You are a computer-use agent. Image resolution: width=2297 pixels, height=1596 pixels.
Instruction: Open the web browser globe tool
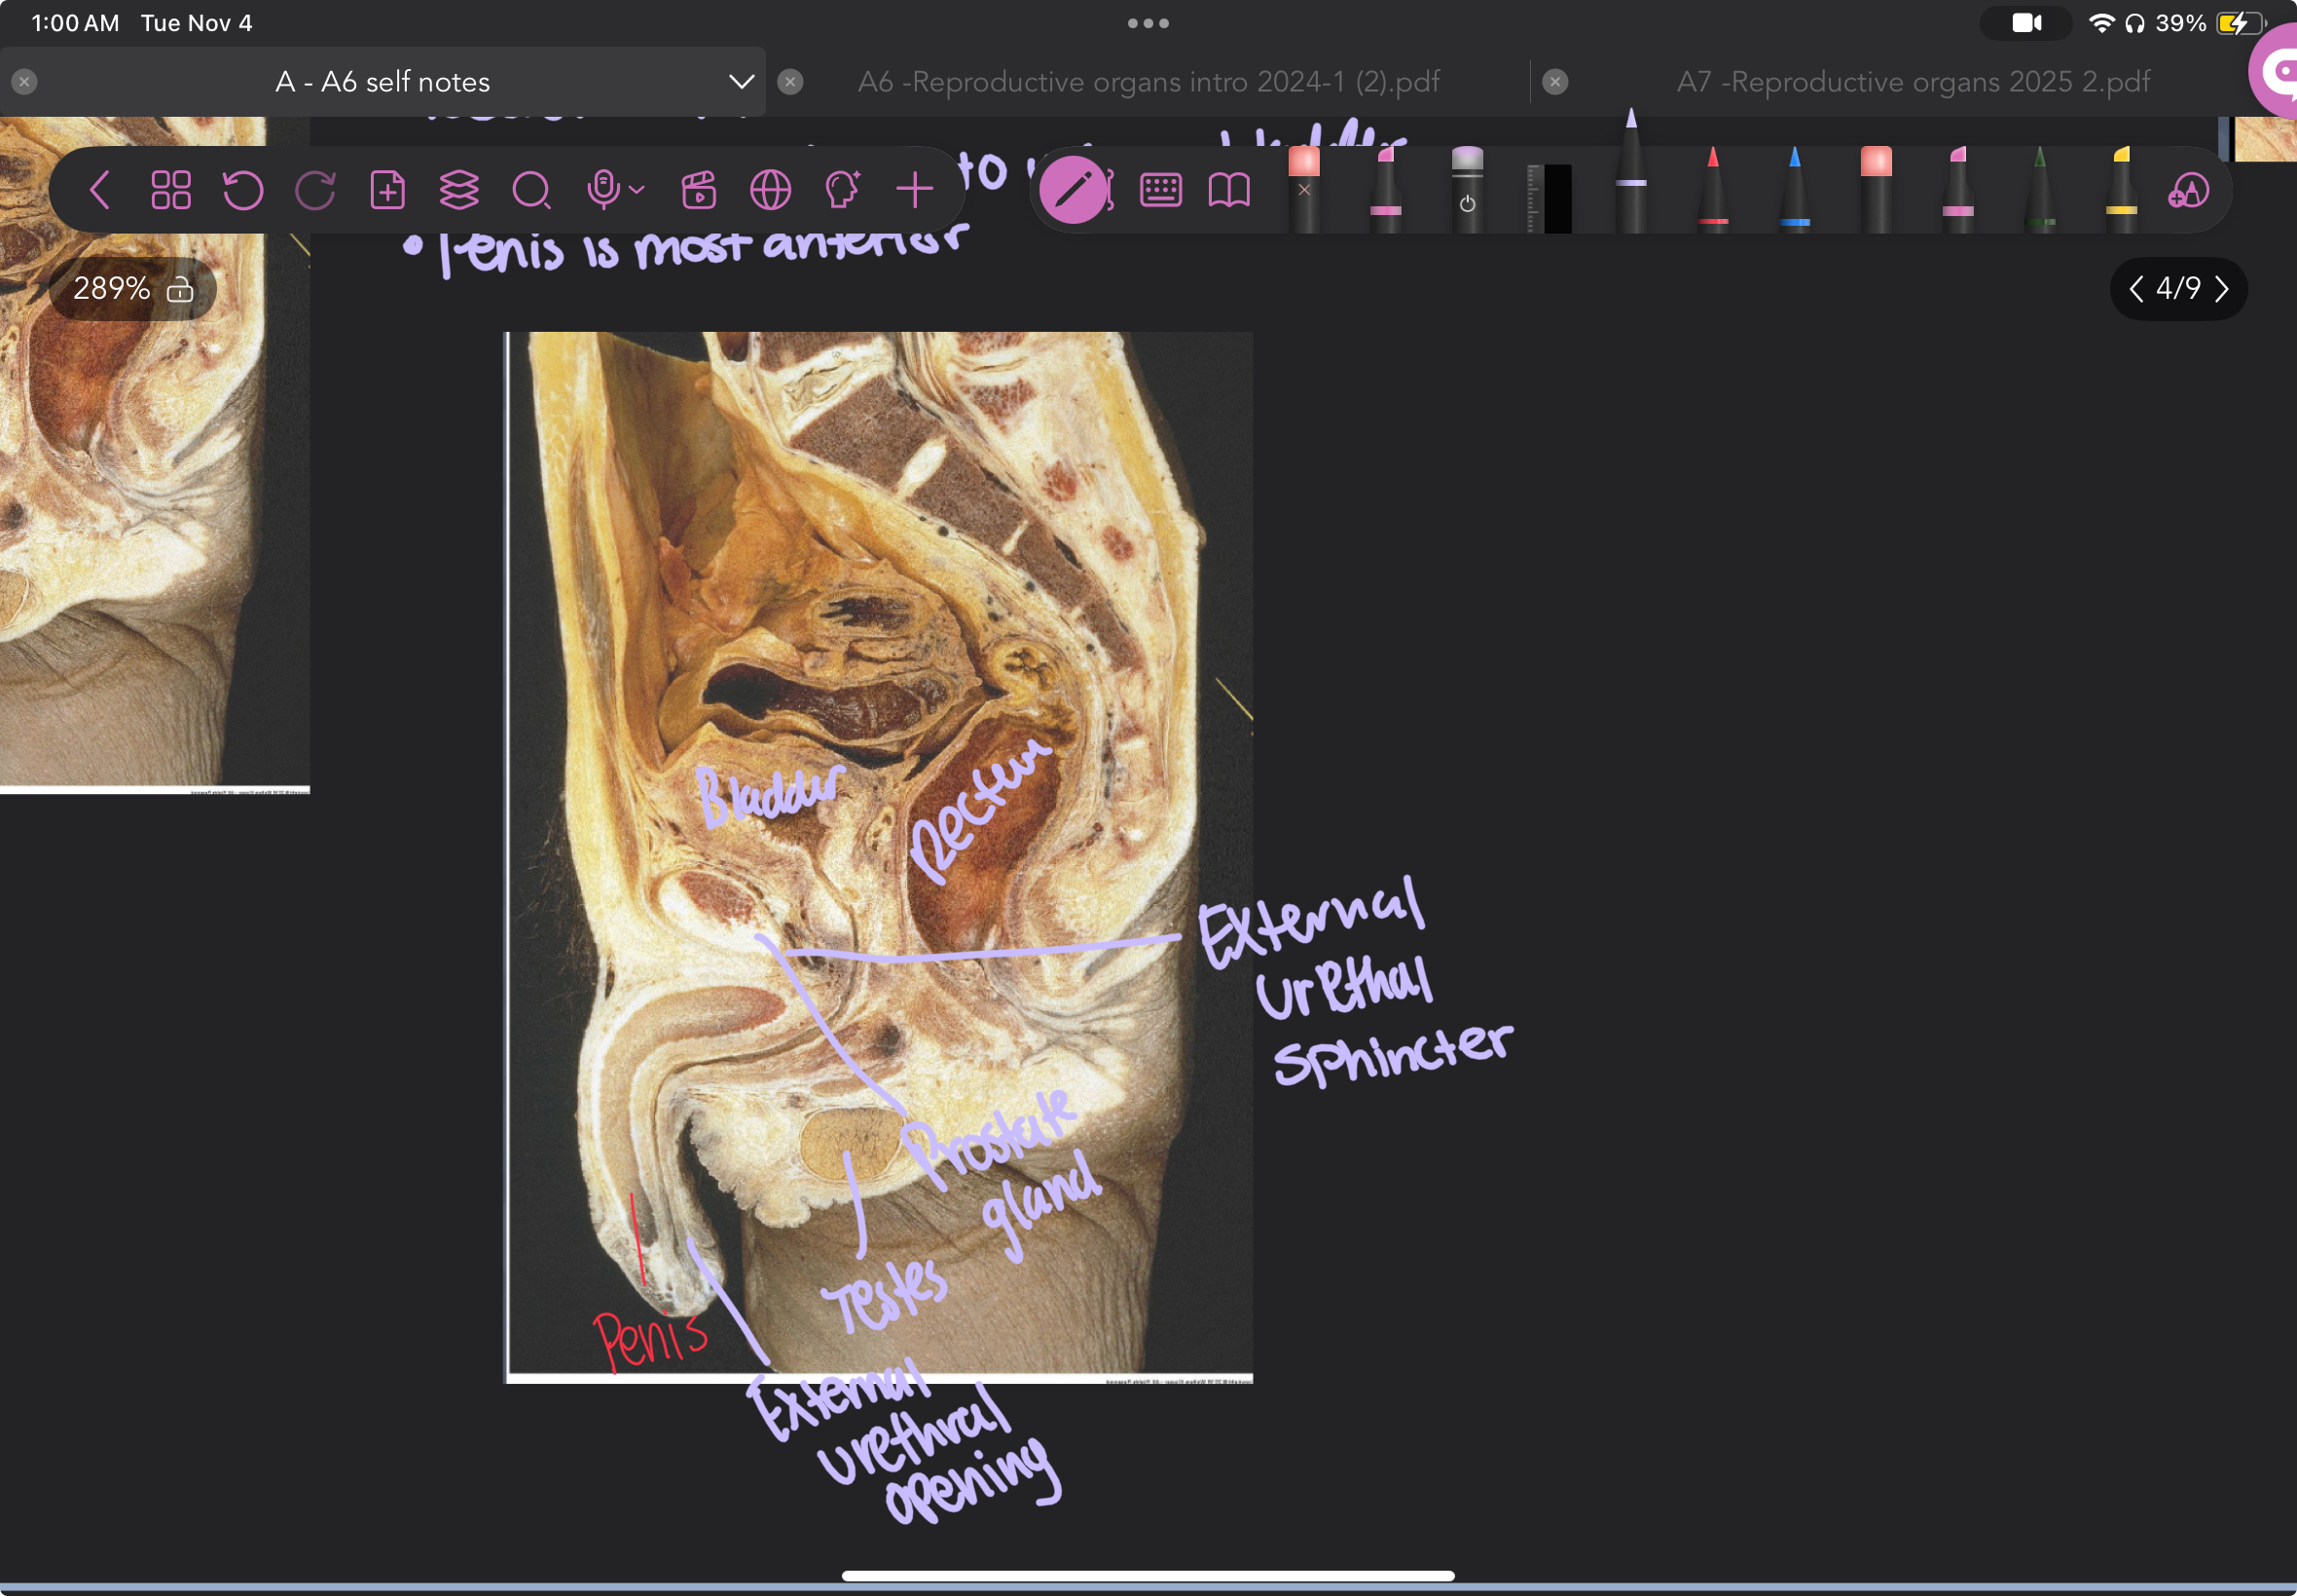[770, 190]
